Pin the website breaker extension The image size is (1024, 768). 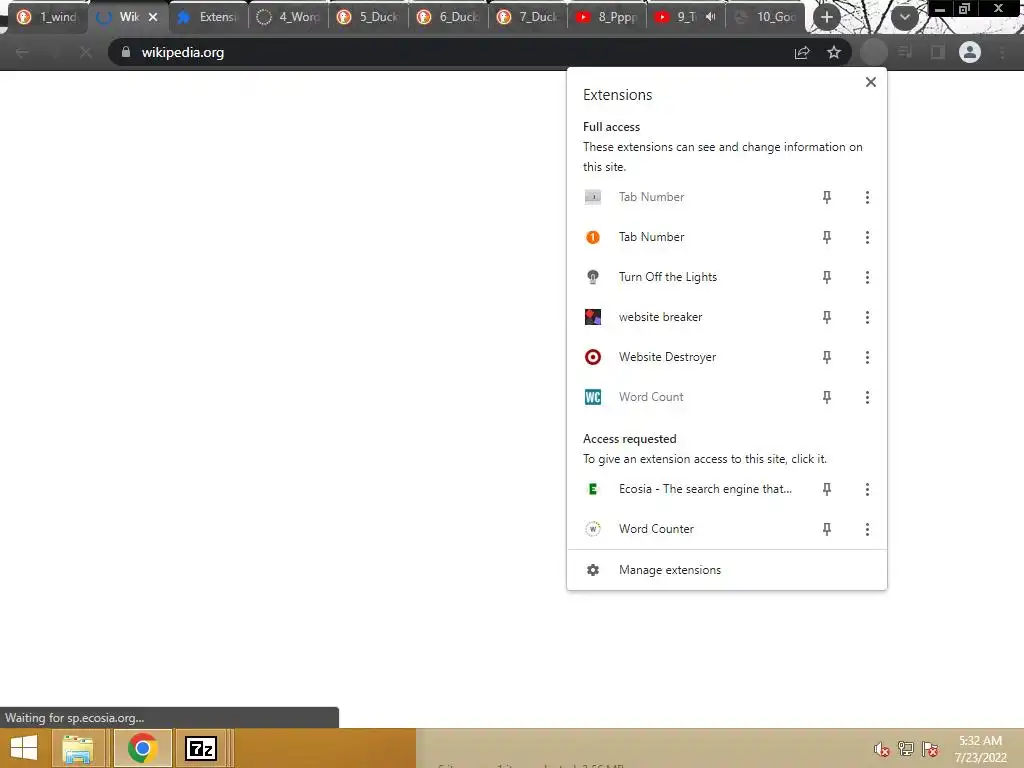(827, 317)
